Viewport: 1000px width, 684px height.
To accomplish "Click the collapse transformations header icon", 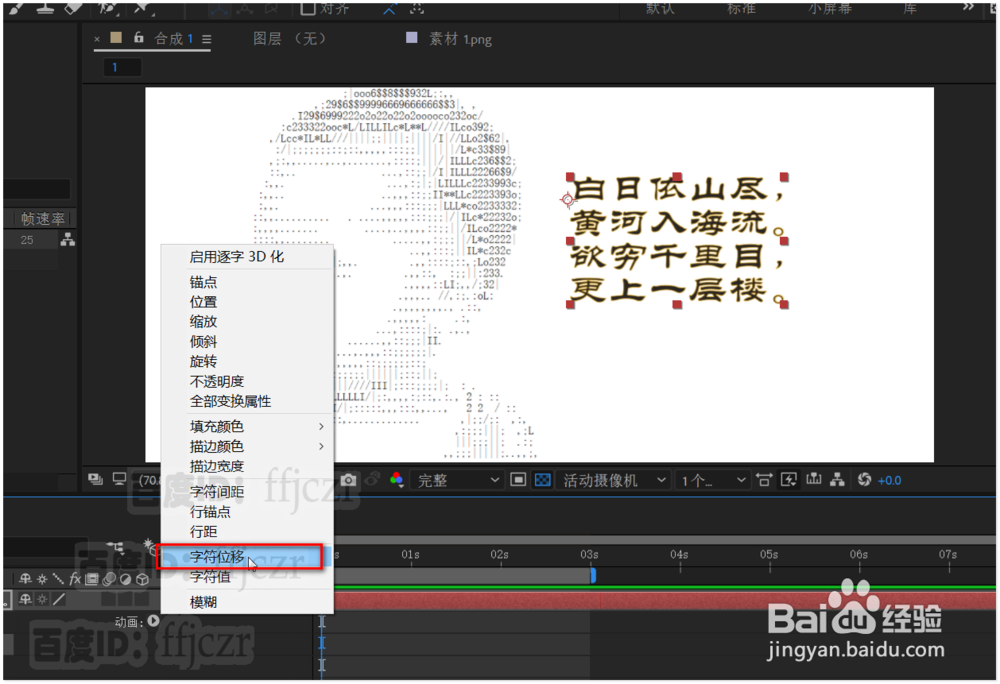I will 42,579.
